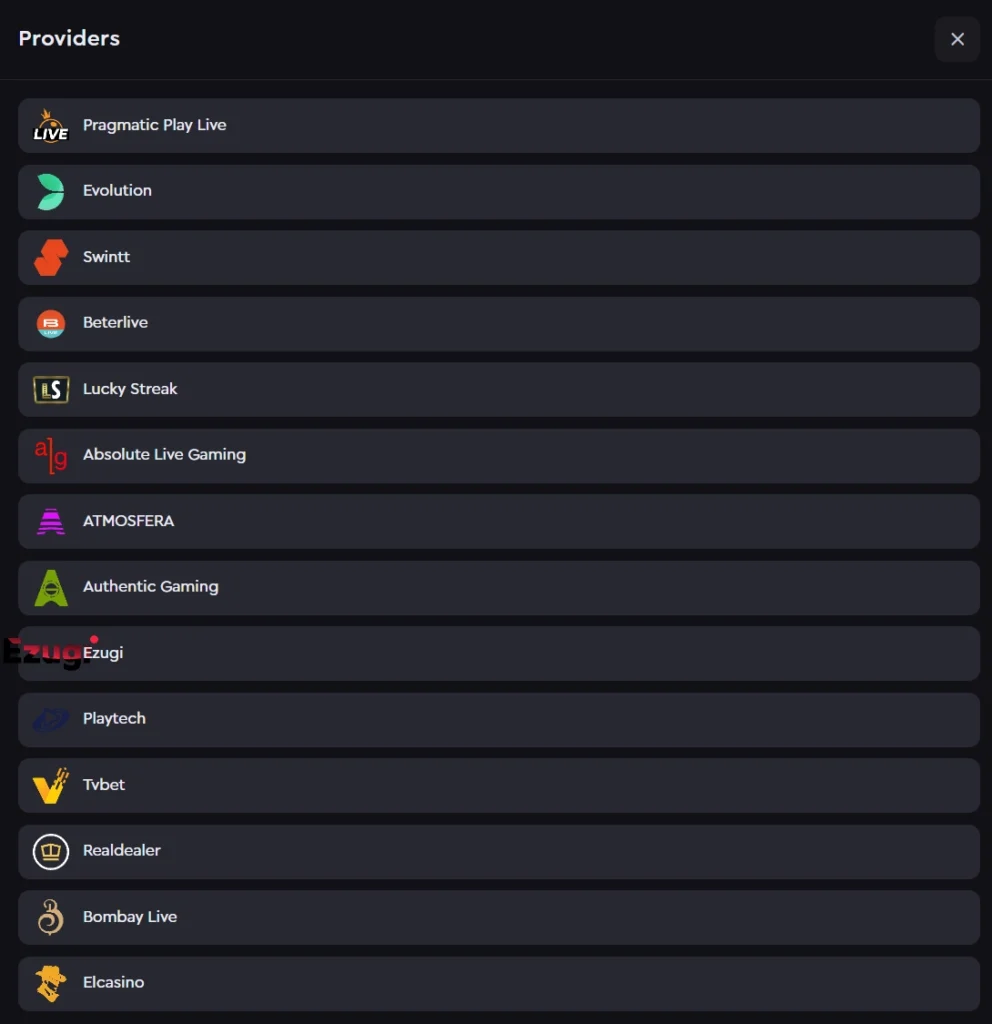Click the purple ATMOSFERA icon
Image resolution: width=992 pixels, height=1024 pixels.
click(50, 521)
